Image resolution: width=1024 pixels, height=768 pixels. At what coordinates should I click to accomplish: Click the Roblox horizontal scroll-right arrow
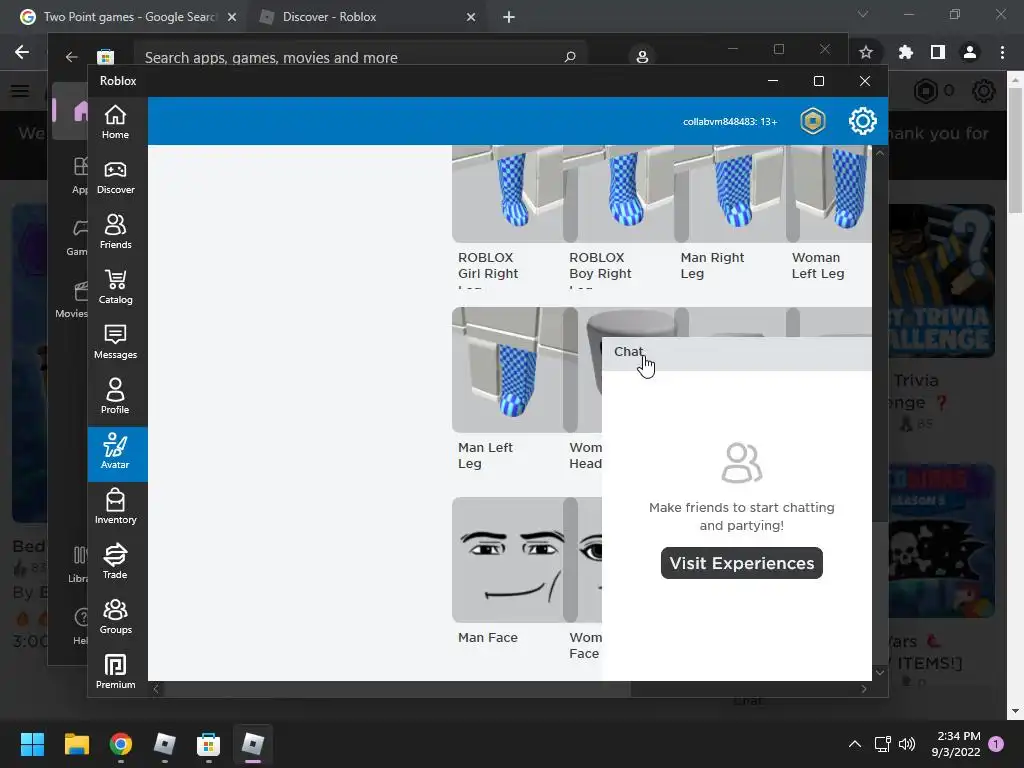(x=864, y=689)
